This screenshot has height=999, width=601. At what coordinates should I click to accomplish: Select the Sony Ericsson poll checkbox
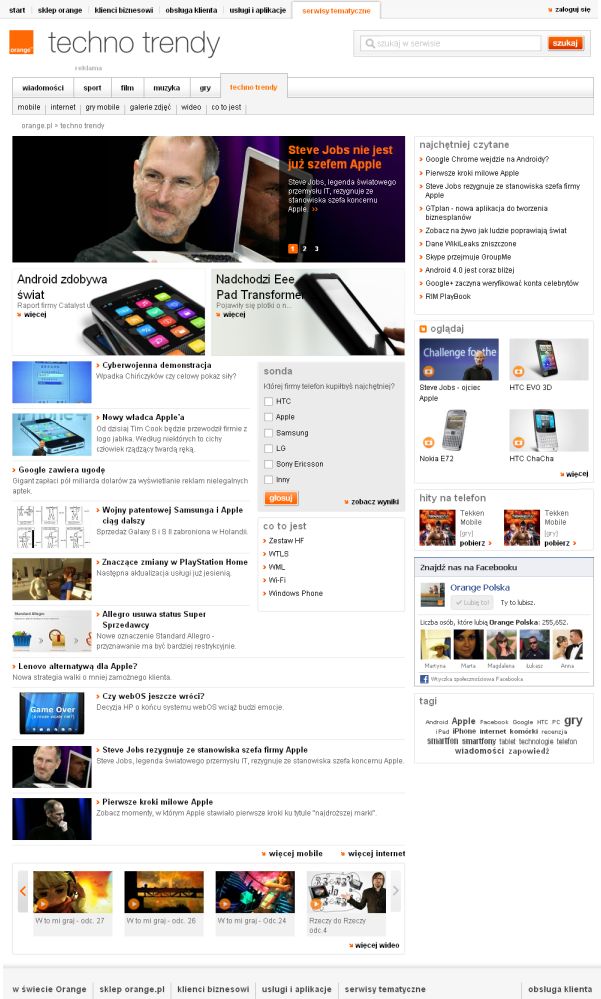coord(268,464)
